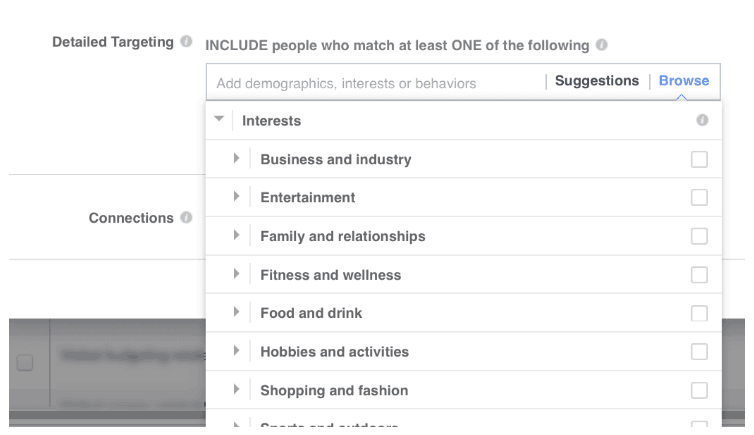Check the Entertainment checkbox
Image resolution: width=754 pixels, height=435 pixels.
click(699, 198)
